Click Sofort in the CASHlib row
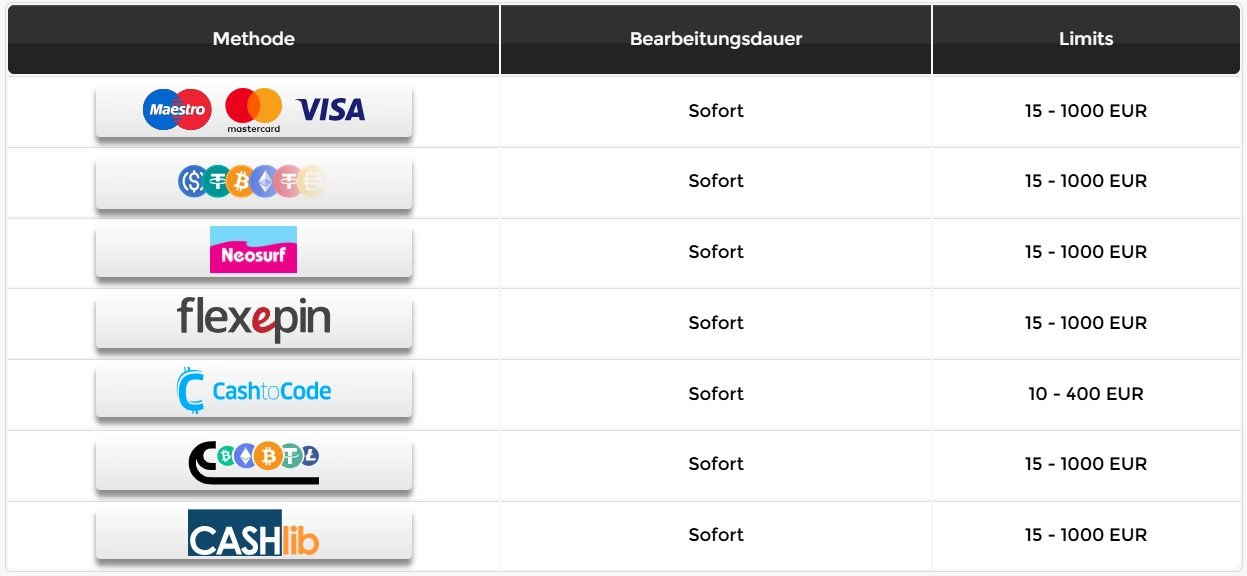 [716, 535]
